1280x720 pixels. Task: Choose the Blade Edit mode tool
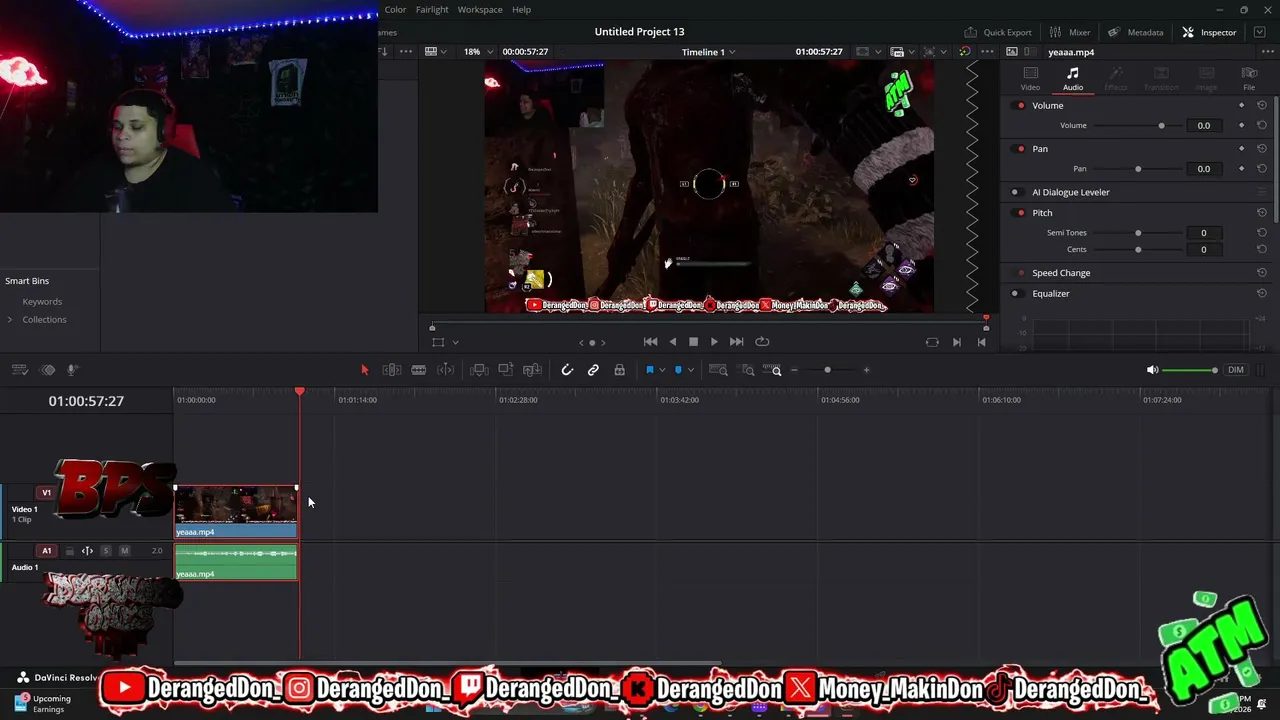click(418, 370)
